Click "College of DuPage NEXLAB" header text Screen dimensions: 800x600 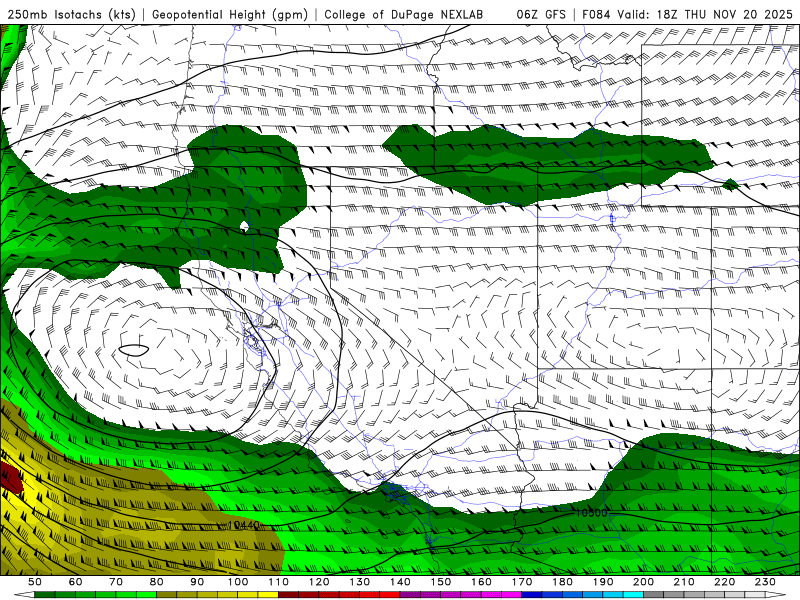(404, 14)
